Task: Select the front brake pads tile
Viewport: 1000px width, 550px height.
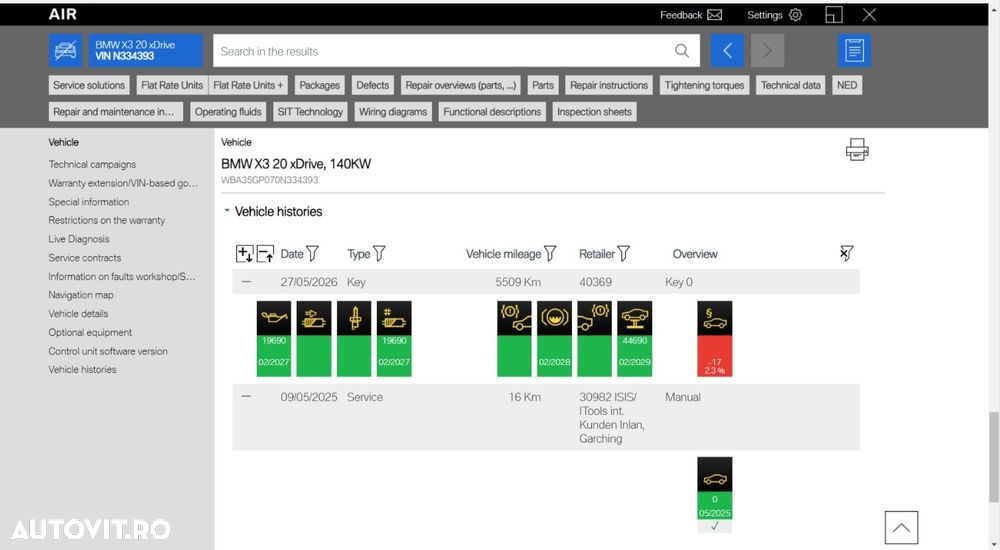Action: click(514, 339)
